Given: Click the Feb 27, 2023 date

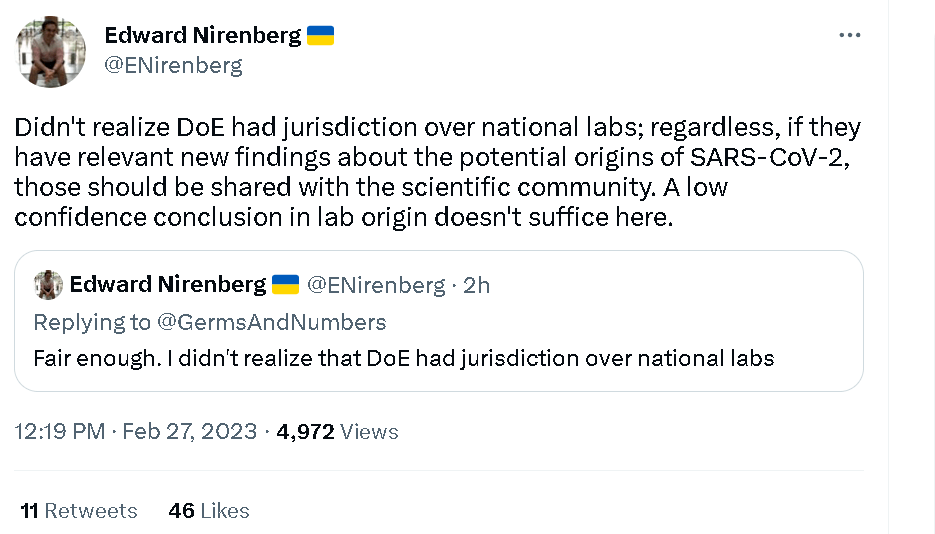Looking at the screenshot, I should pyautogui.click(x=190, y=431).
